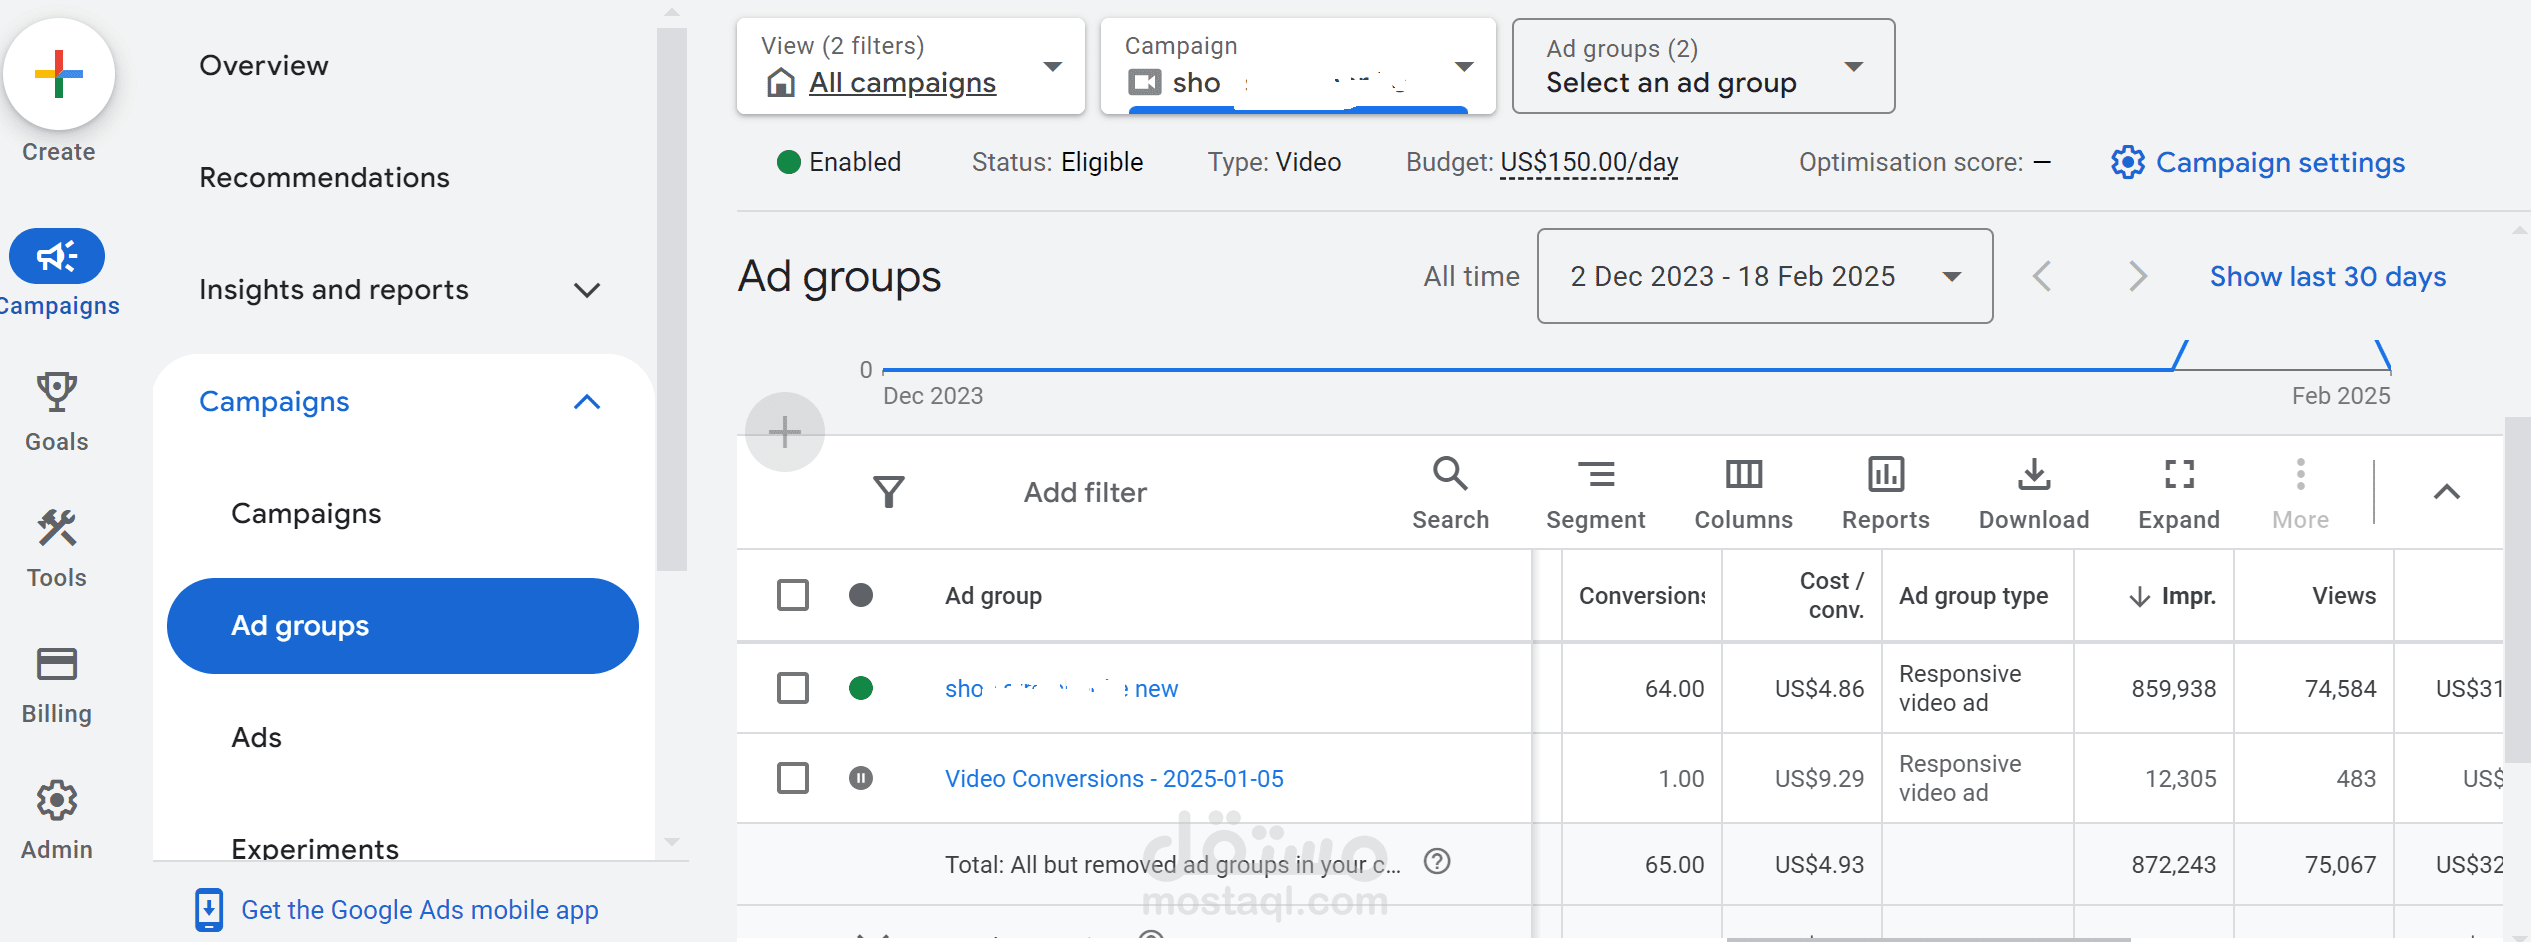The image size is (2531, 942).
Task: Sort by the Ad group column header
Action: coord(993,596)
